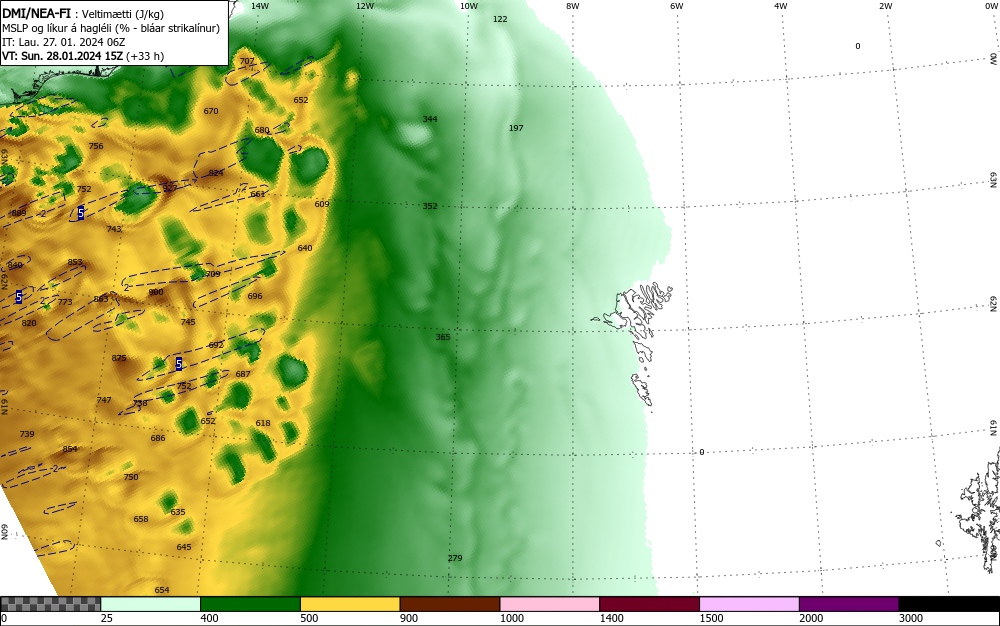Select the CAPE value 609
Viewport: 1000px width, 626px height.
(x=322, y=204)
